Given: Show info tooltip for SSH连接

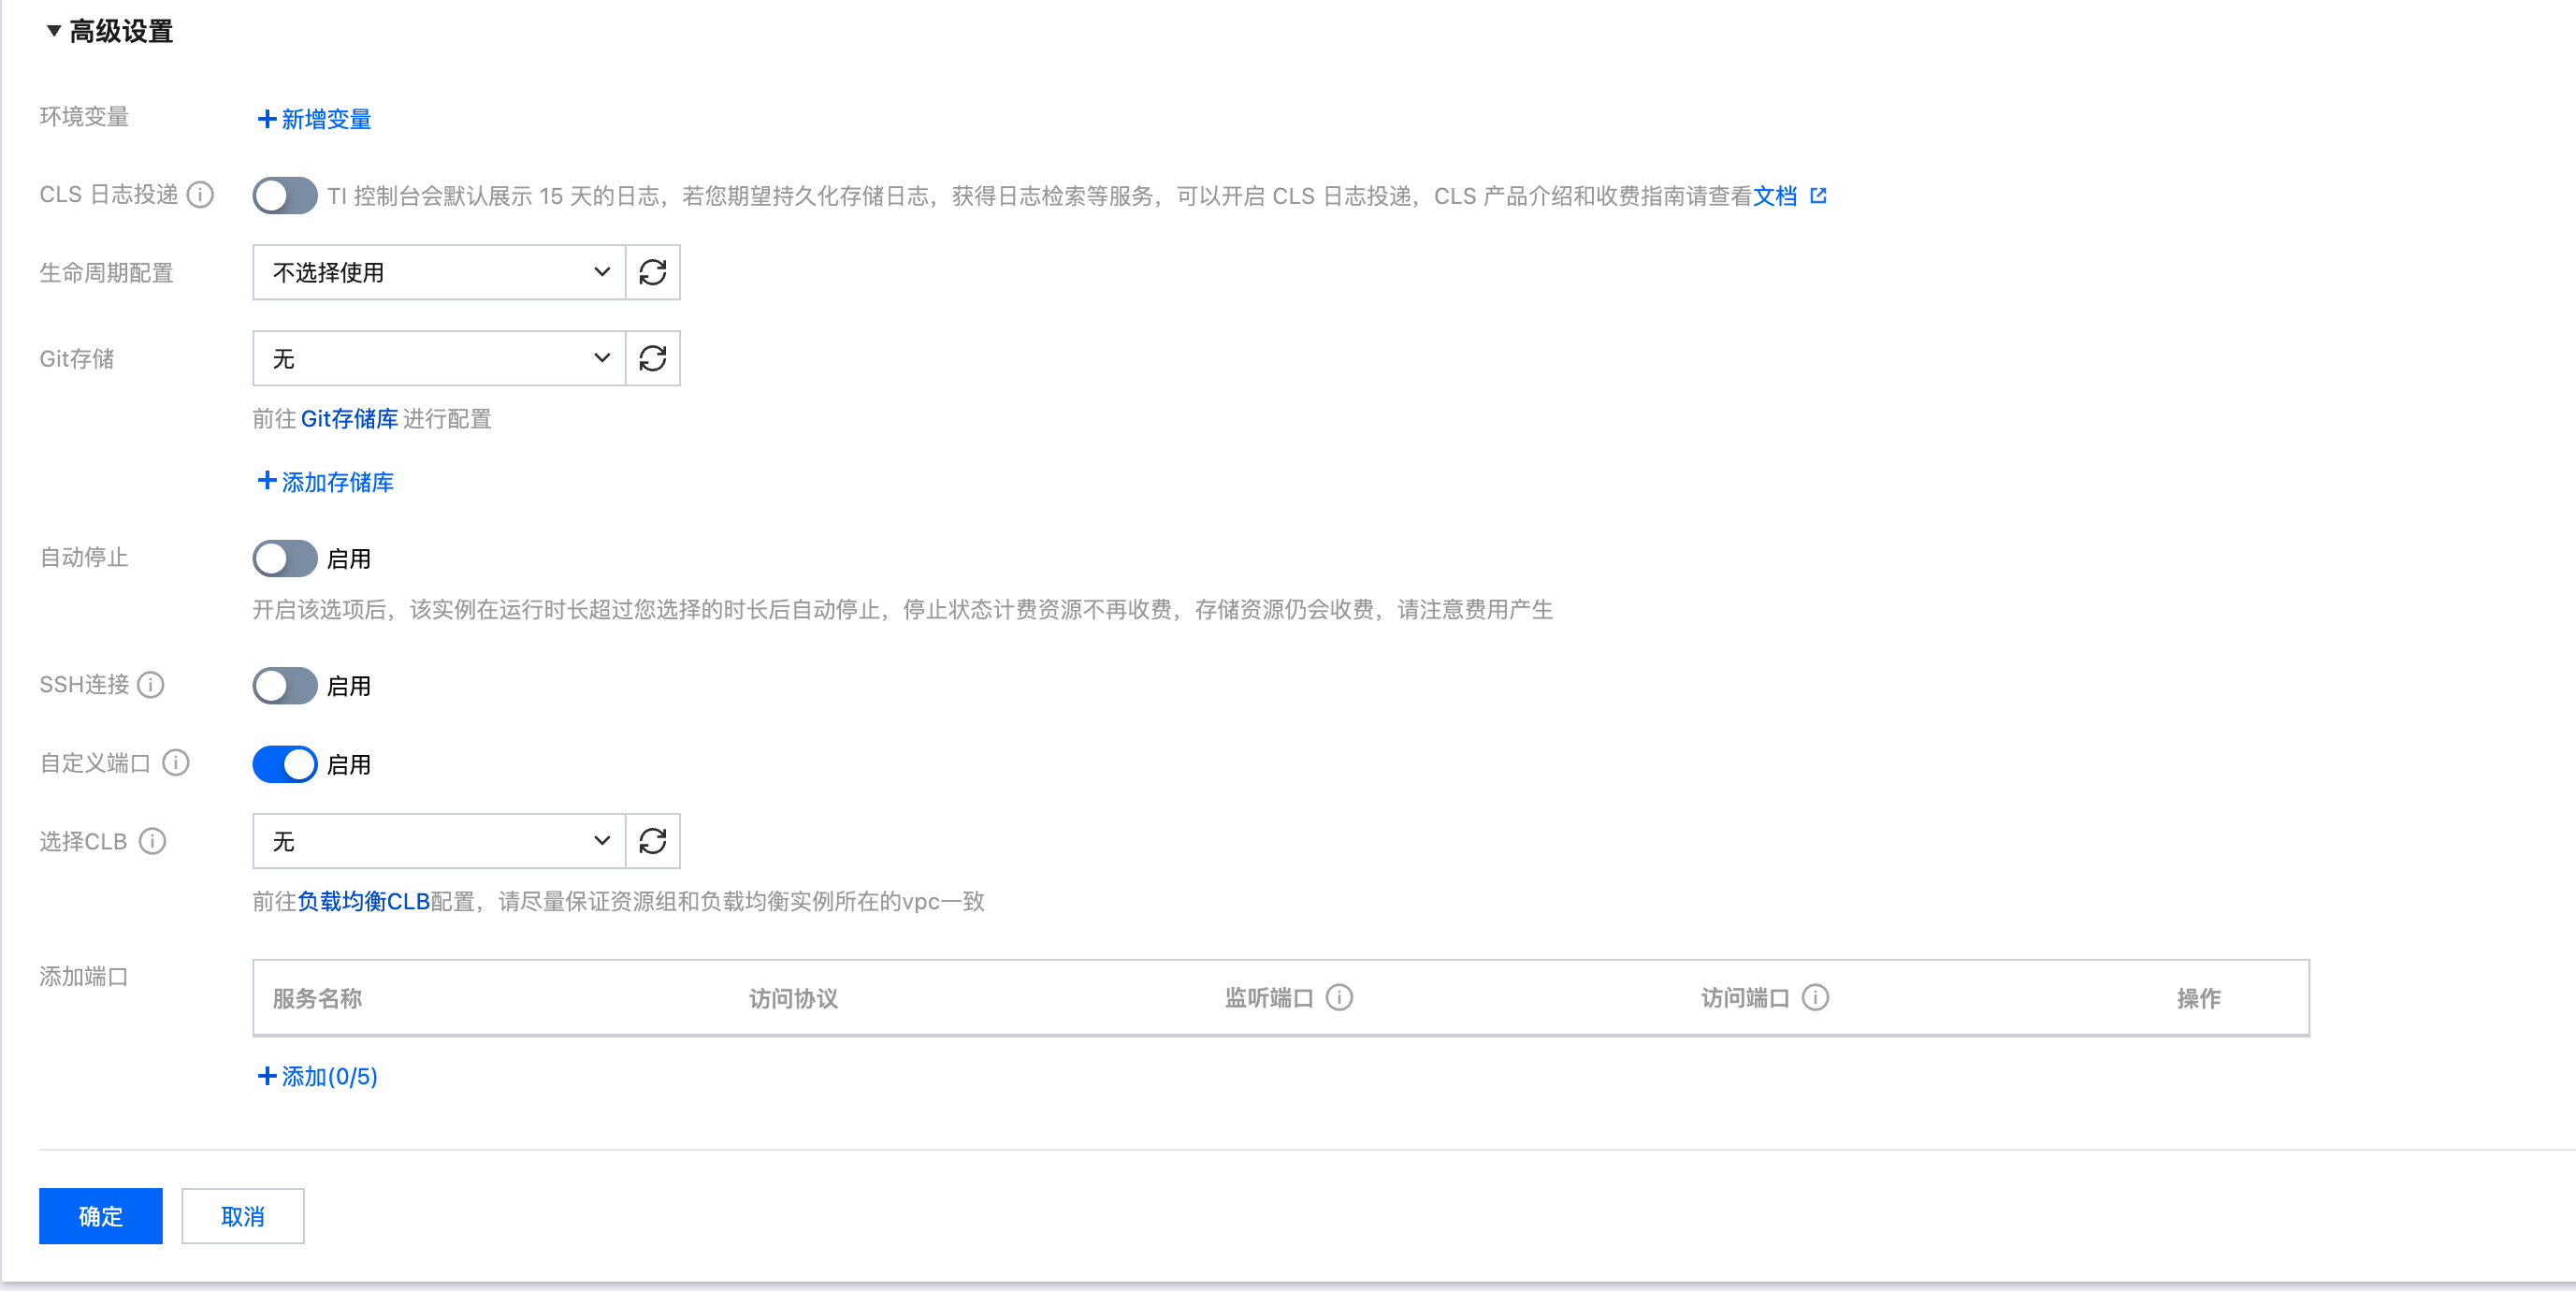Looking at the screenshot, I should [x=151, y=685].
